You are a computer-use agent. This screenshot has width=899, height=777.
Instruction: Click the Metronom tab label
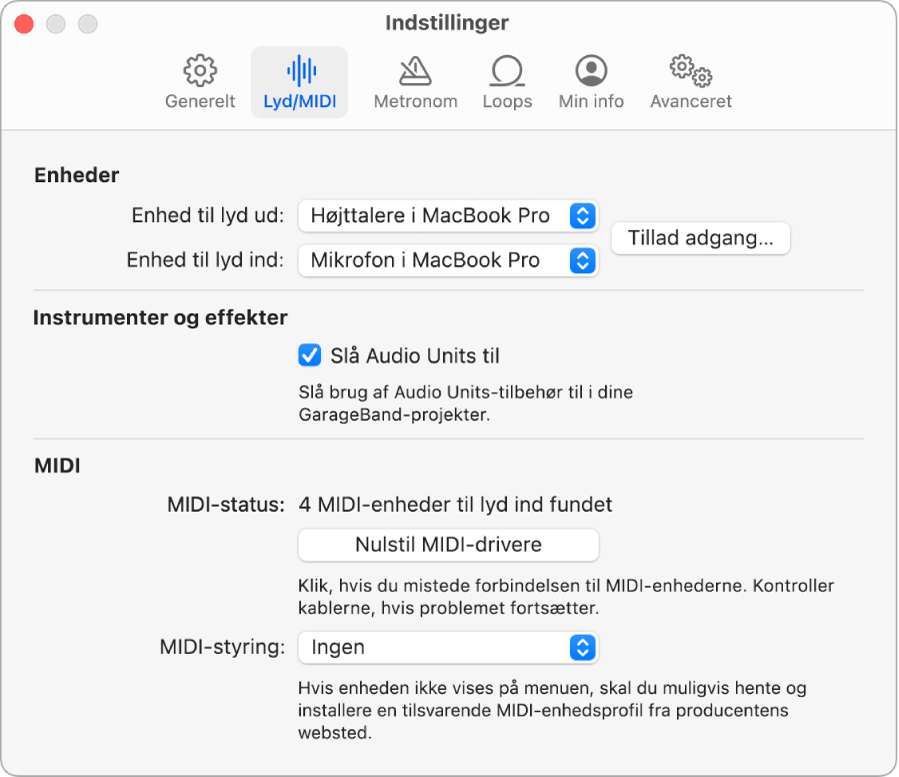(415, 101)
